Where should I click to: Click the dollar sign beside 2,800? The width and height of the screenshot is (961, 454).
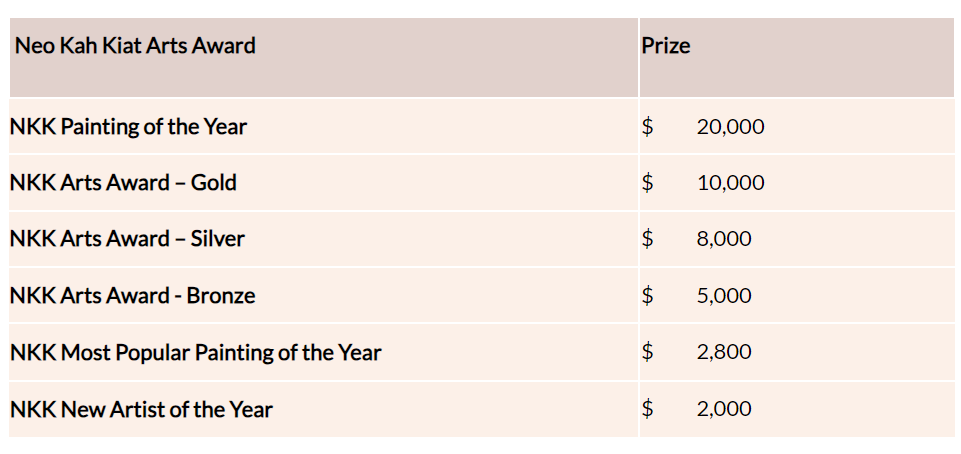click(648, 352)
